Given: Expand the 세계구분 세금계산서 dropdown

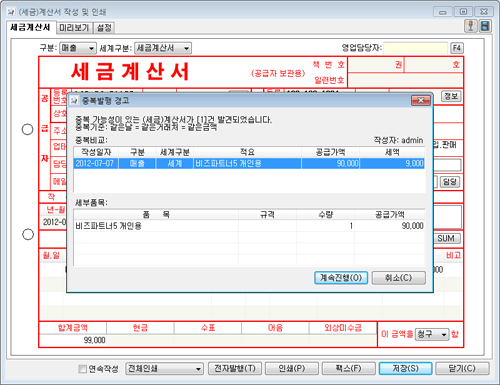Looking at the screenshot, I should tap(163, 48).
